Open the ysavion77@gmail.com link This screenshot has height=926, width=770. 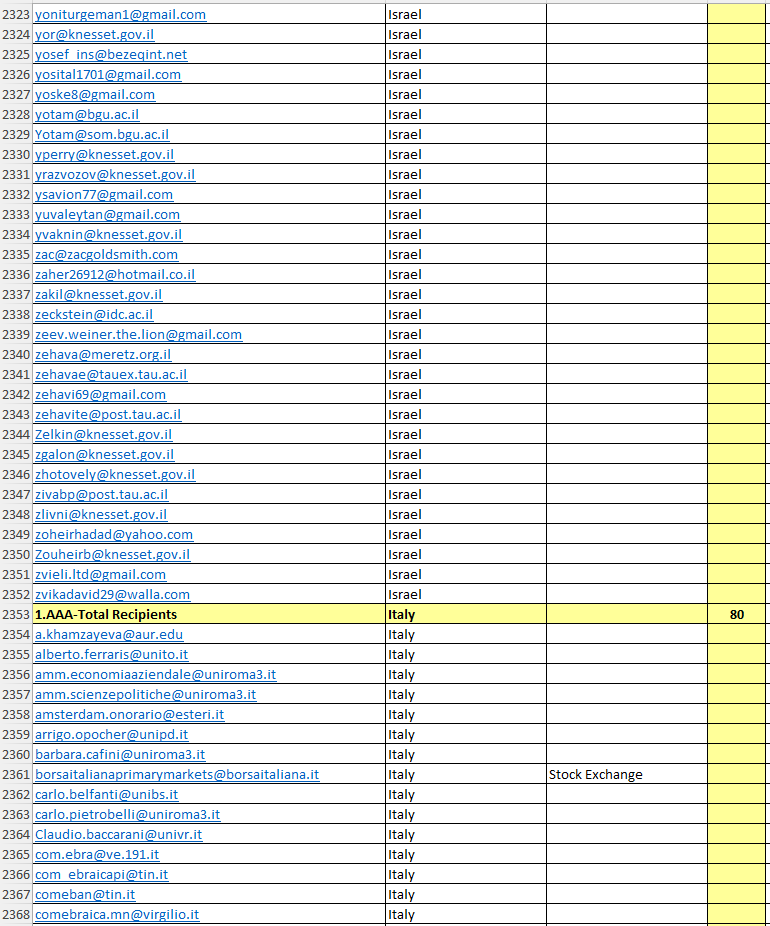pyautogui.click(x=104, y=195)
